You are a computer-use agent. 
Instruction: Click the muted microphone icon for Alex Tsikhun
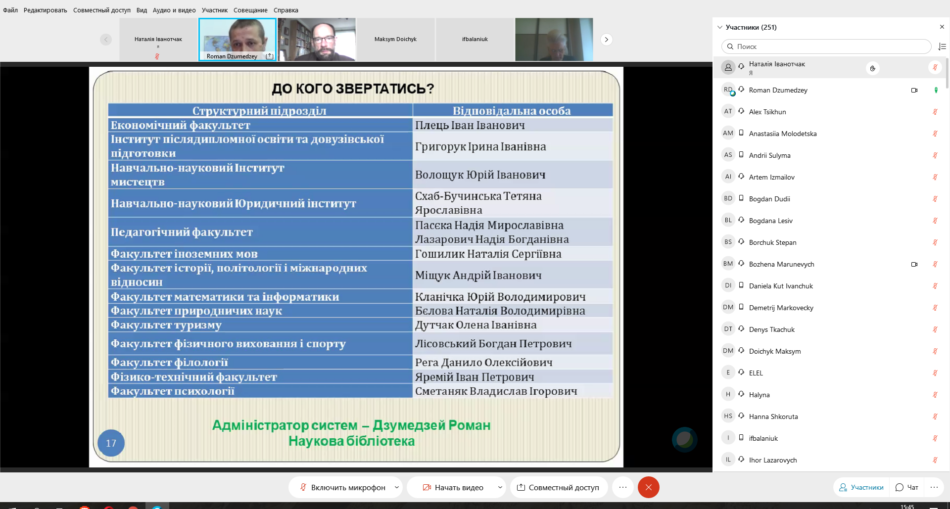click(x=935, y=112)
